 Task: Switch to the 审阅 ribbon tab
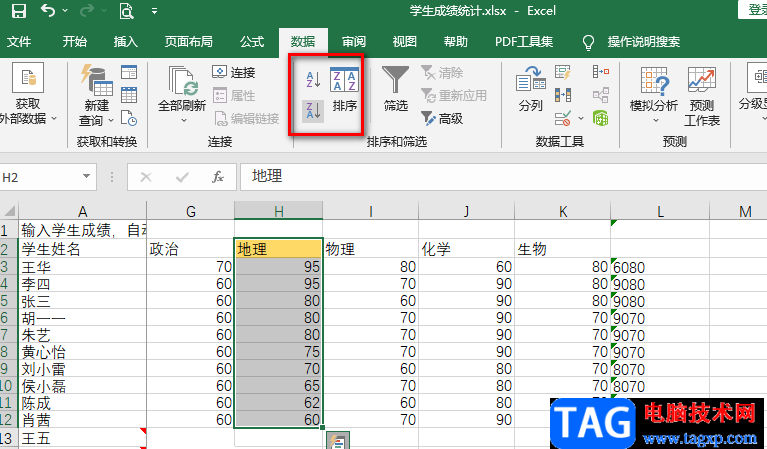tap(354, 42)
